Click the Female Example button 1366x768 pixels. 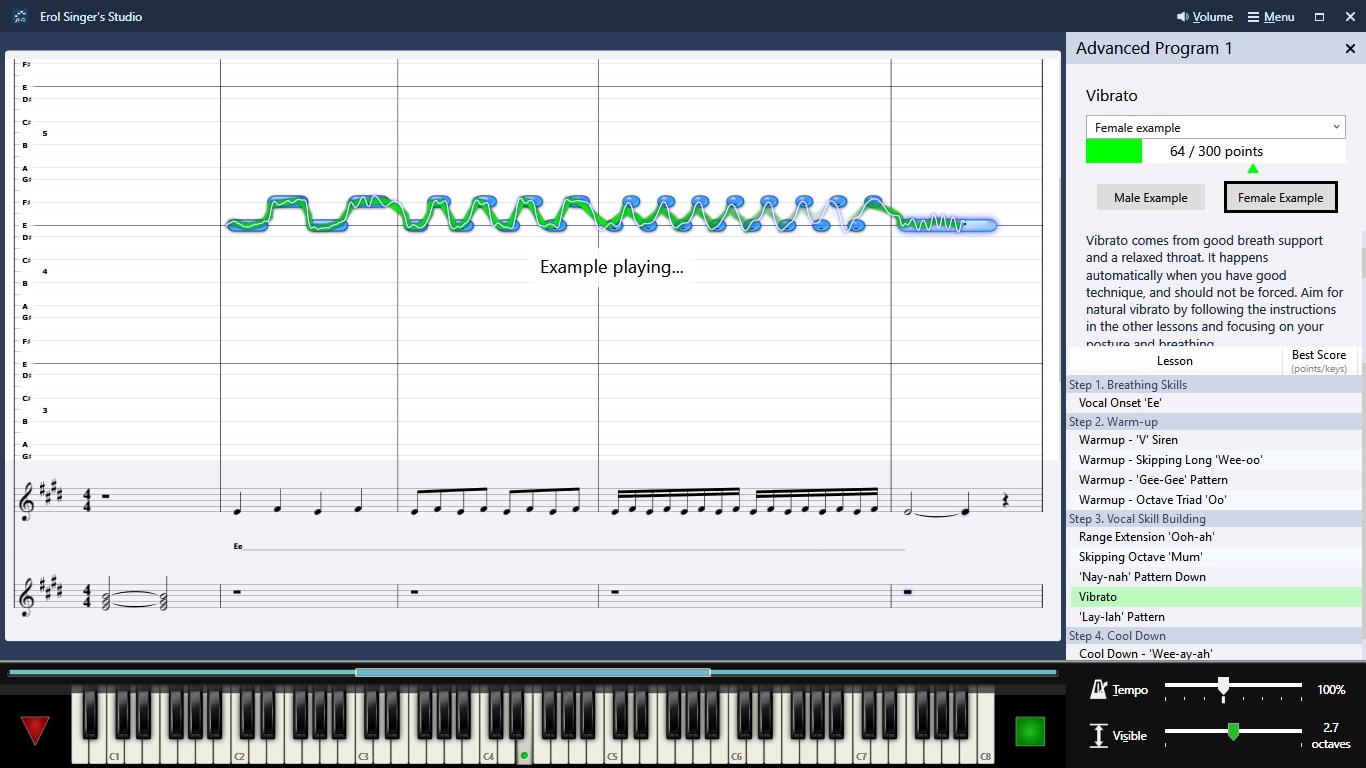pos(1281,197)
